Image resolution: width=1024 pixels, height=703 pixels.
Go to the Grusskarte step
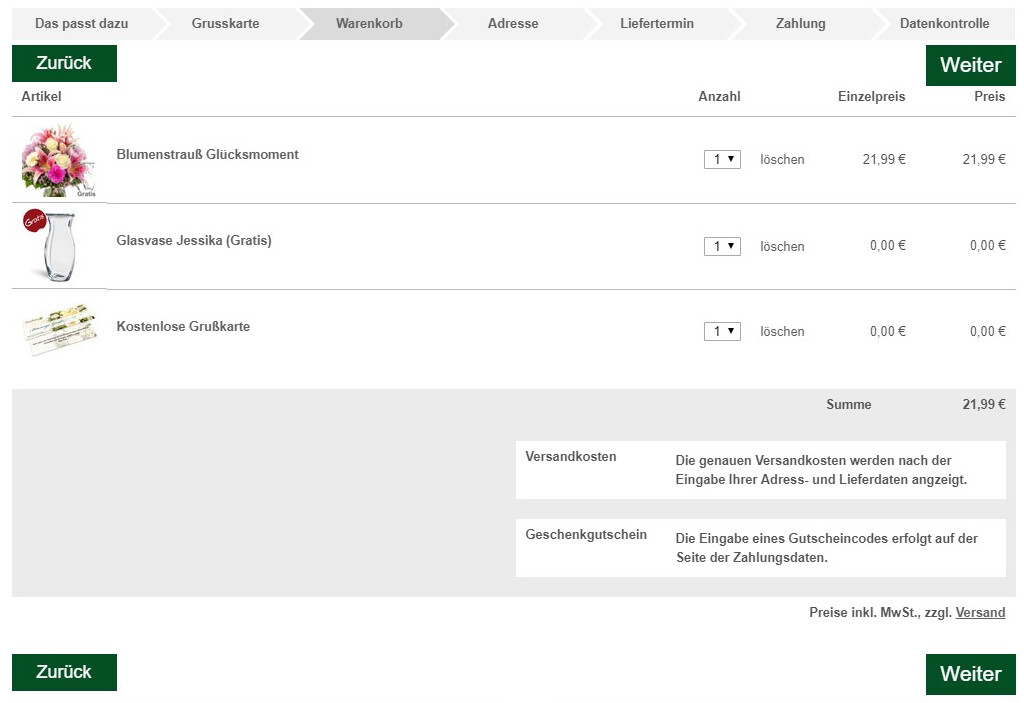[225, 24]
